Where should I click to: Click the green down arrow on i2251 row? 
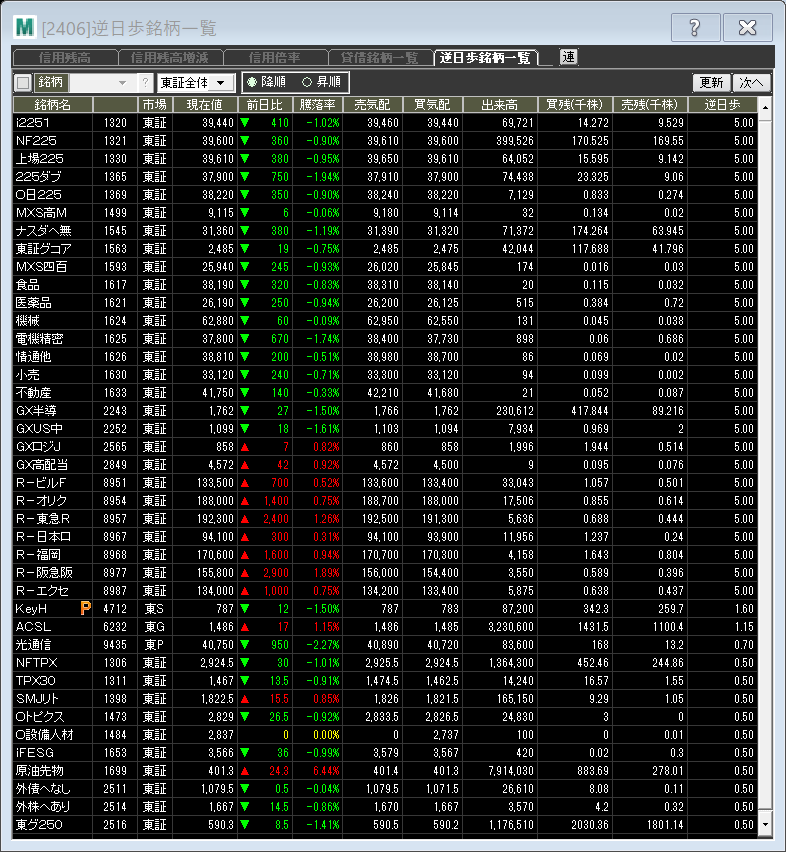click(245, 123)
